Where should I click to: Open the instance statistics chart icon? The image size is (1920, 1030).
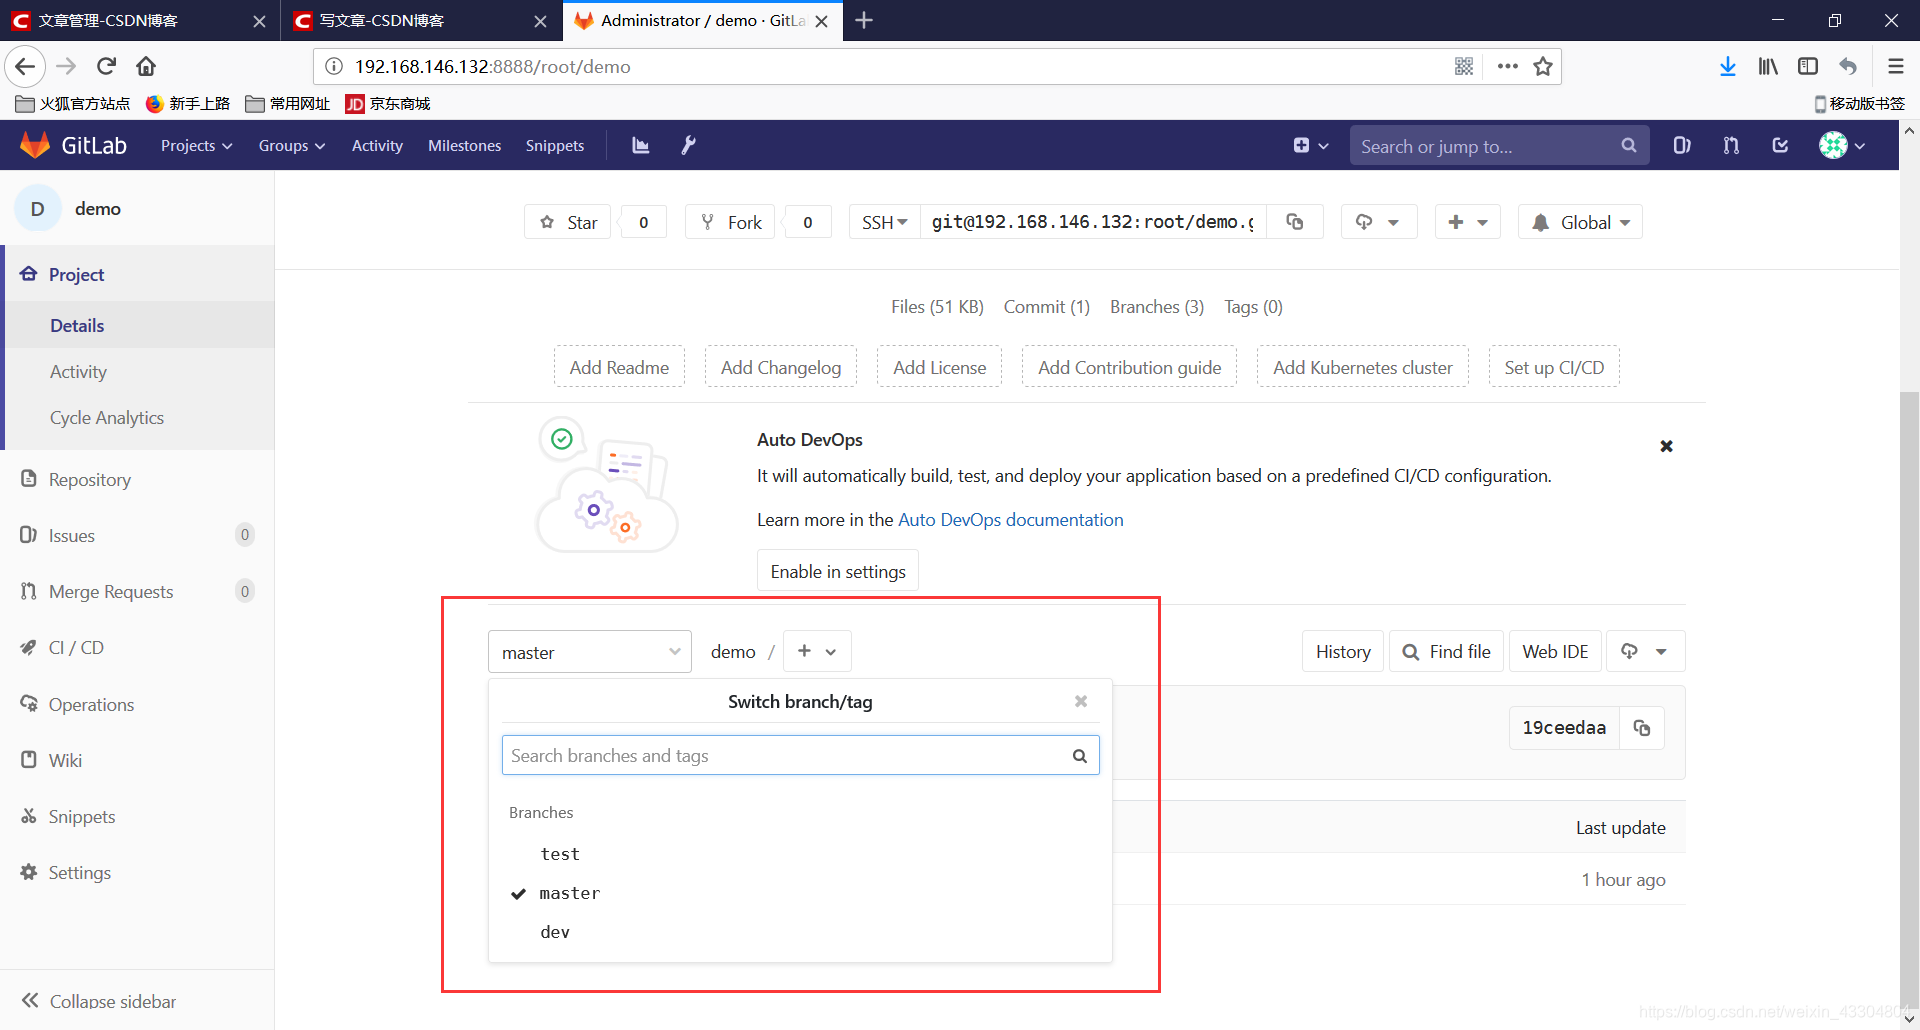[641, 146]
